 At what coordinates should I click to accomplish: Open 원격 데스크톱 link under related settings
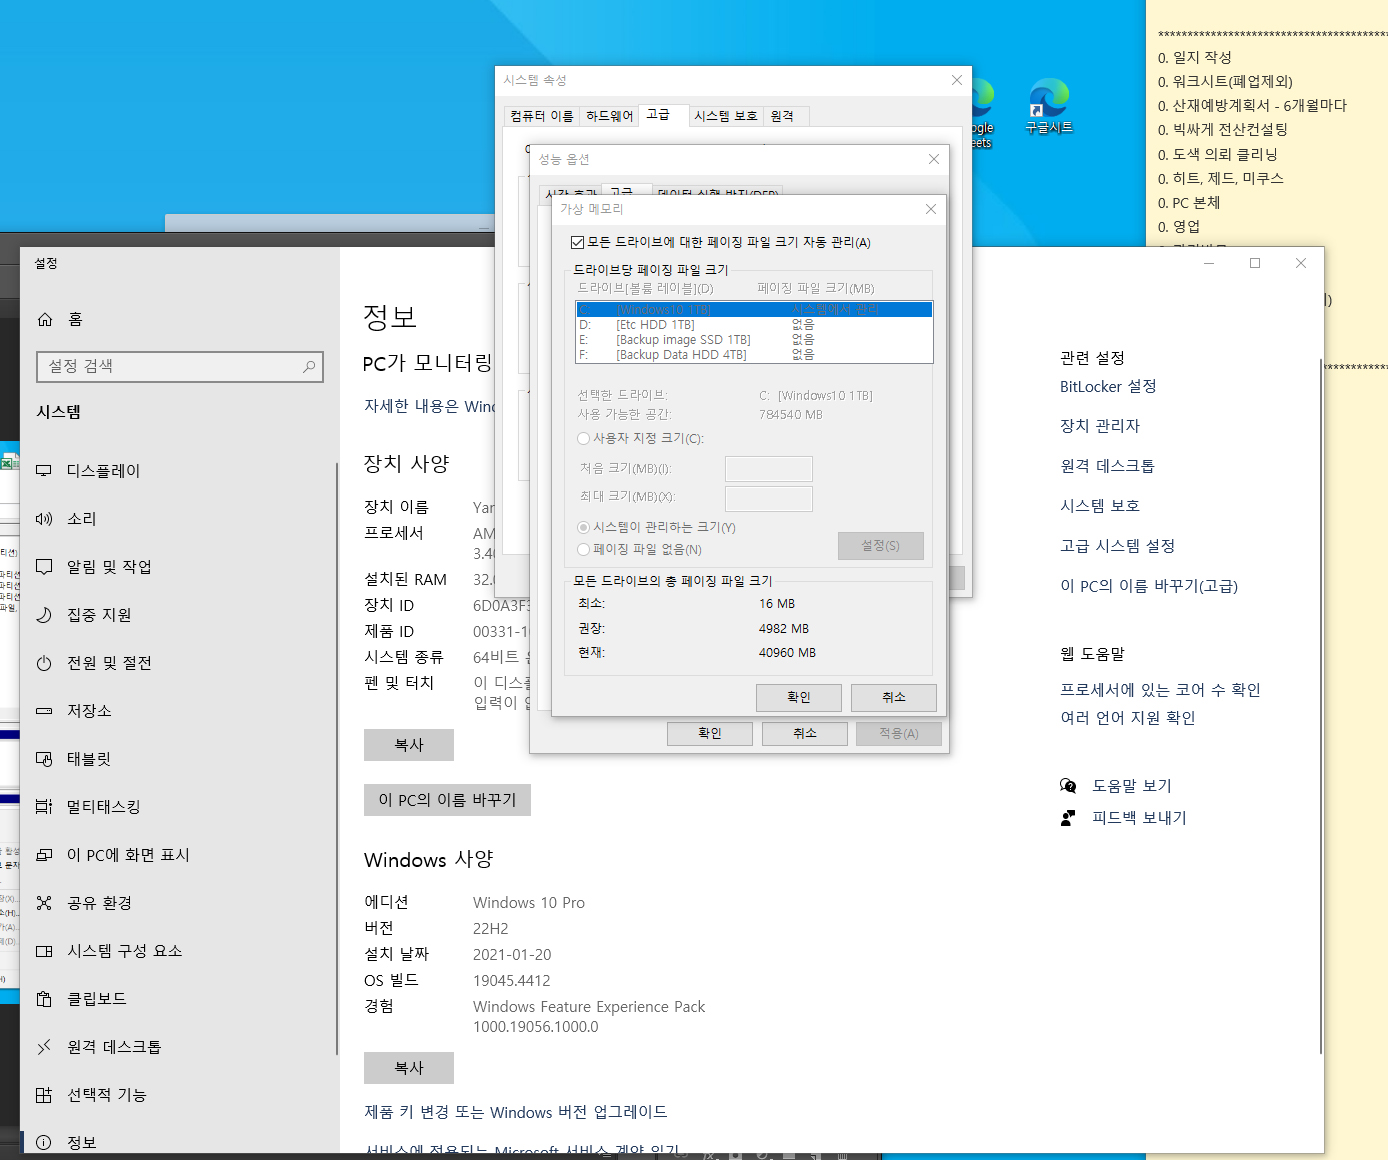[1107, 466]
